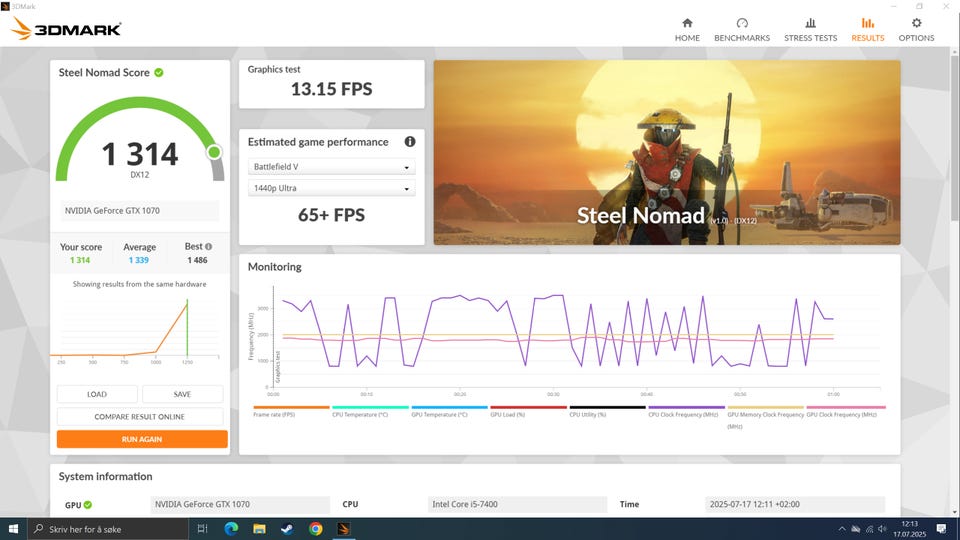Screen dimensions: 960x540
Task: Launch Microsoft Edge from the taskbar
Action: (x=231, y=529)
